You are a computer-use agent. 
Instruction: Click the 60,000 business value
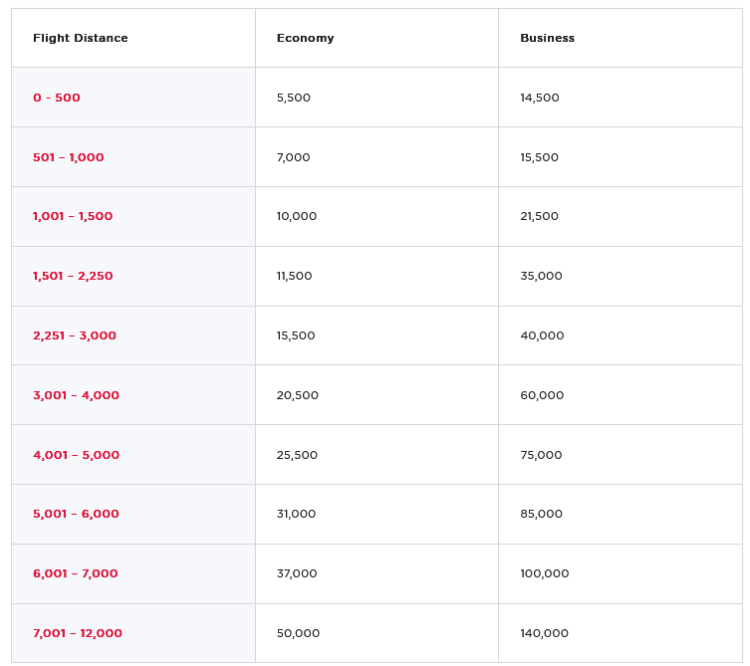pos(542,396)
